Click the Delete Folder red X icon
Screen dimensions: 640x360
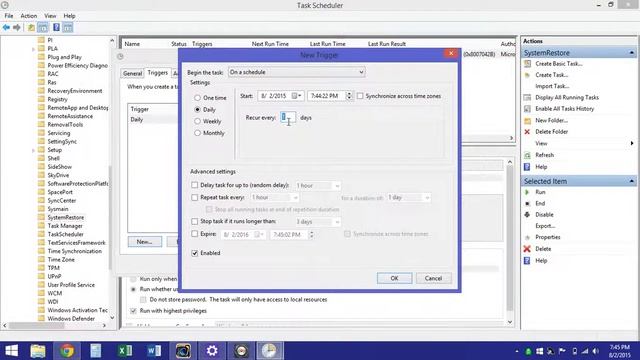(x=527, y=132)
